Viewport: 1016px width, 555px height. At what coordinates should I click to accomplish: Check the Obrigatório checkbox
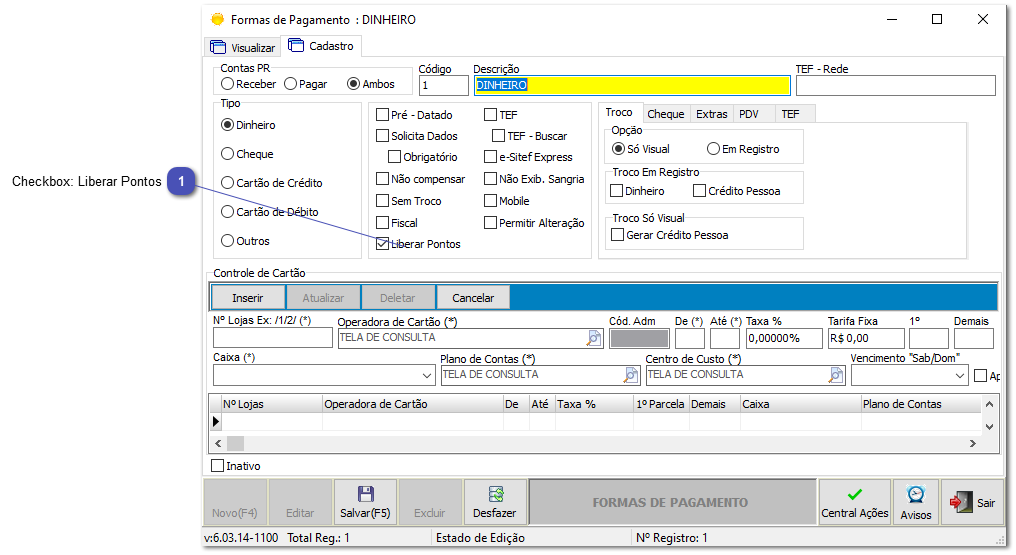click(x=394, y=157)
